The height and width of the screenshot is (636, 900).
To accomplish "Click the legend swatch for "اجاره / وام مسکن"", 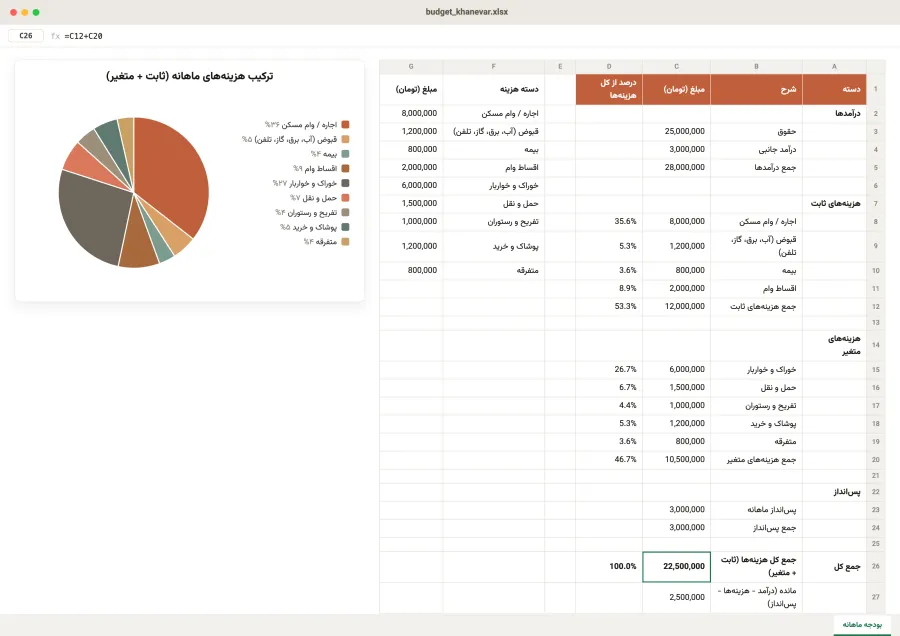I will tap(345, 125).
